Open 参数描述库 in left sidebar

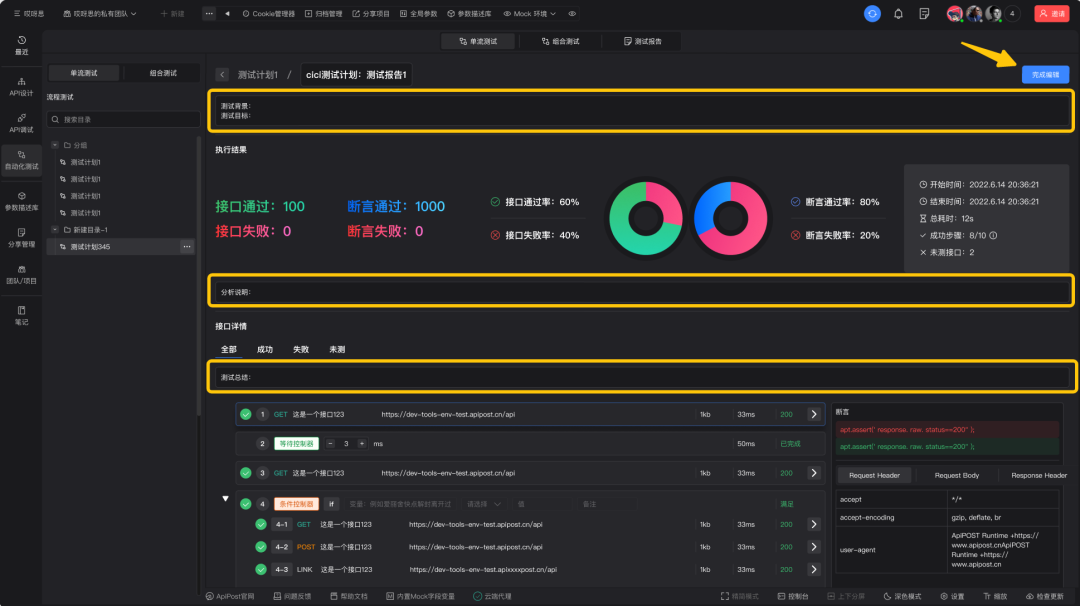click(21, 201)
